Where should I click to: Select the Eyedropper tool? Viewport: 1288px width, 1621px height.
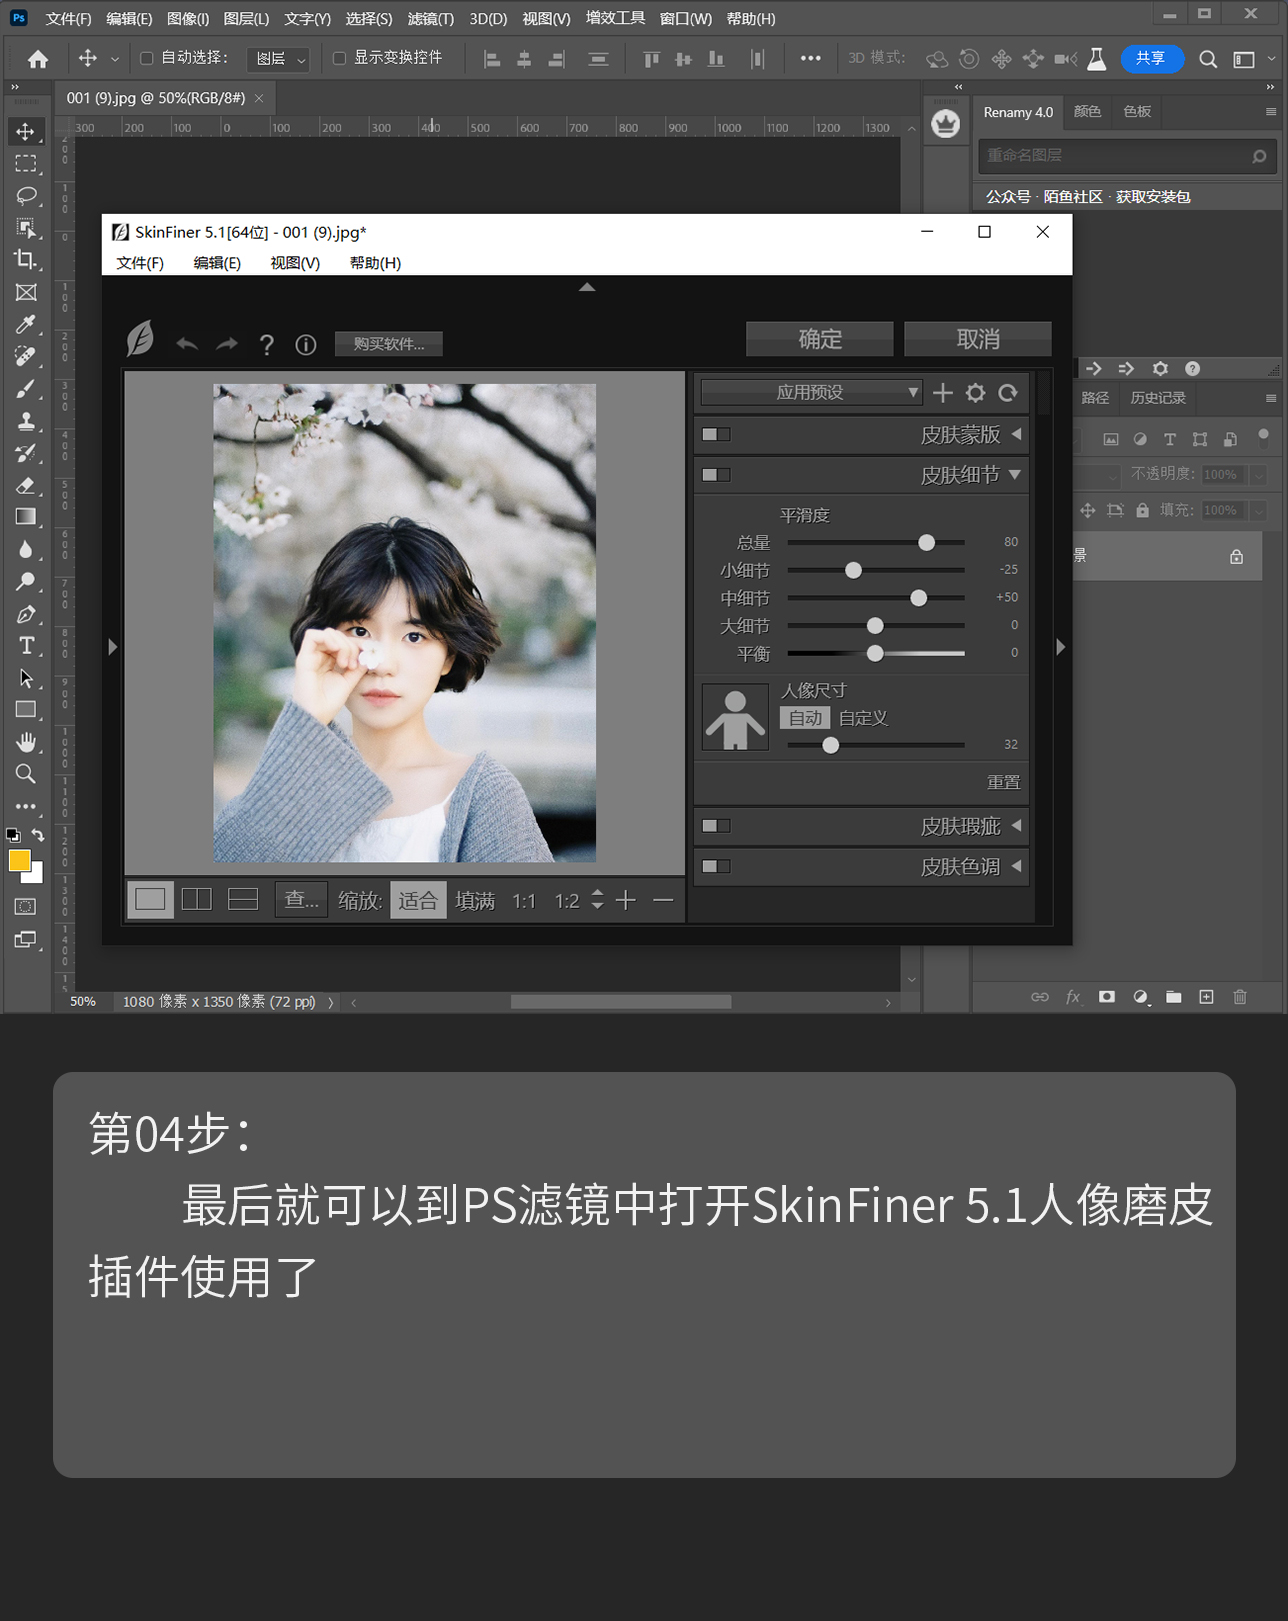coord(25,324)
